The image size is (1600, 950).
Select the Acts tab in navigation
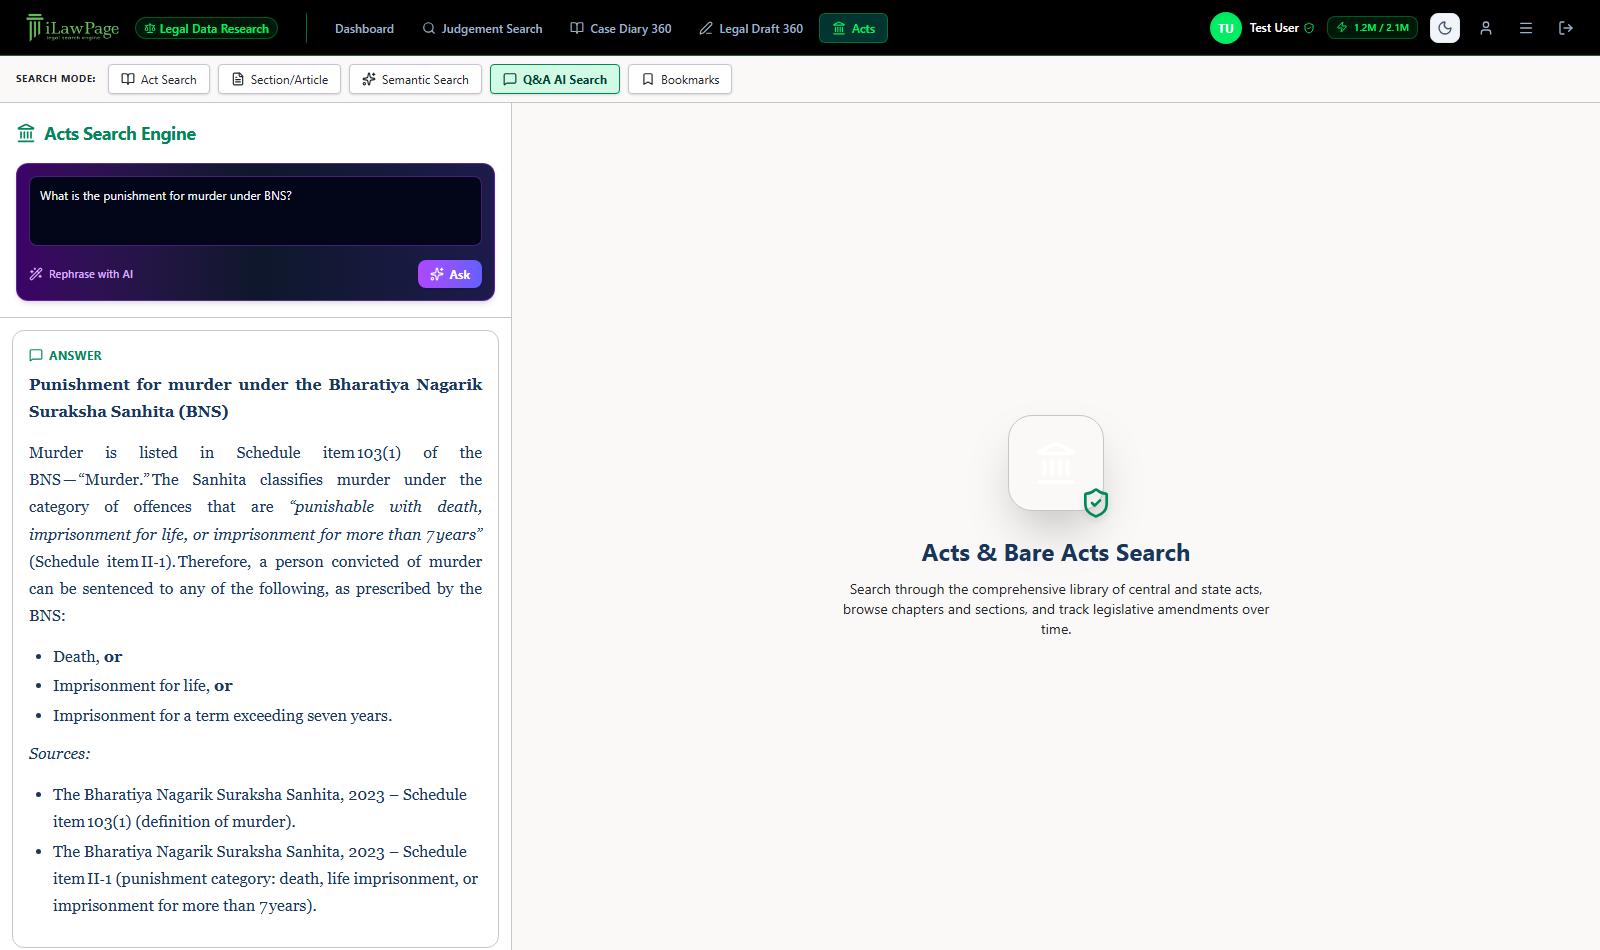[x=853, y=28]
